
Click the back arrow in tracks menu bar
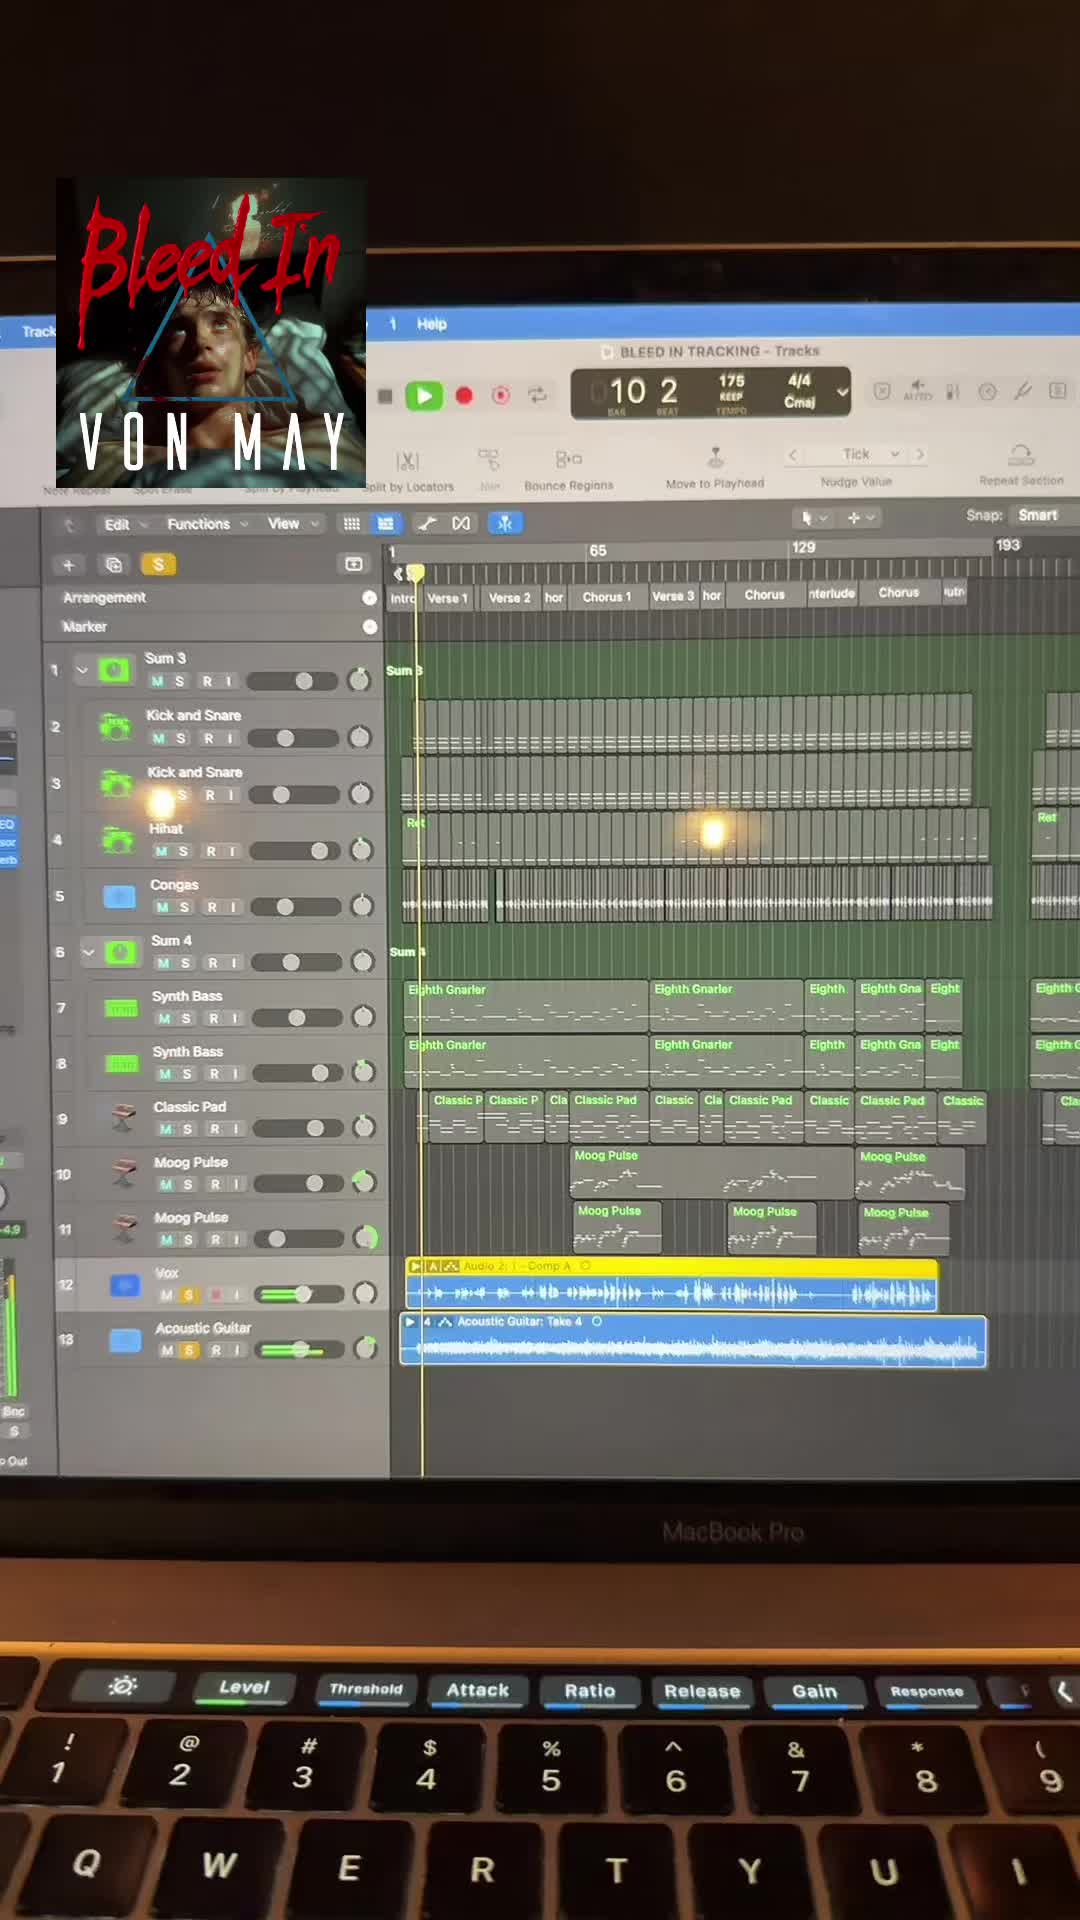69,524
